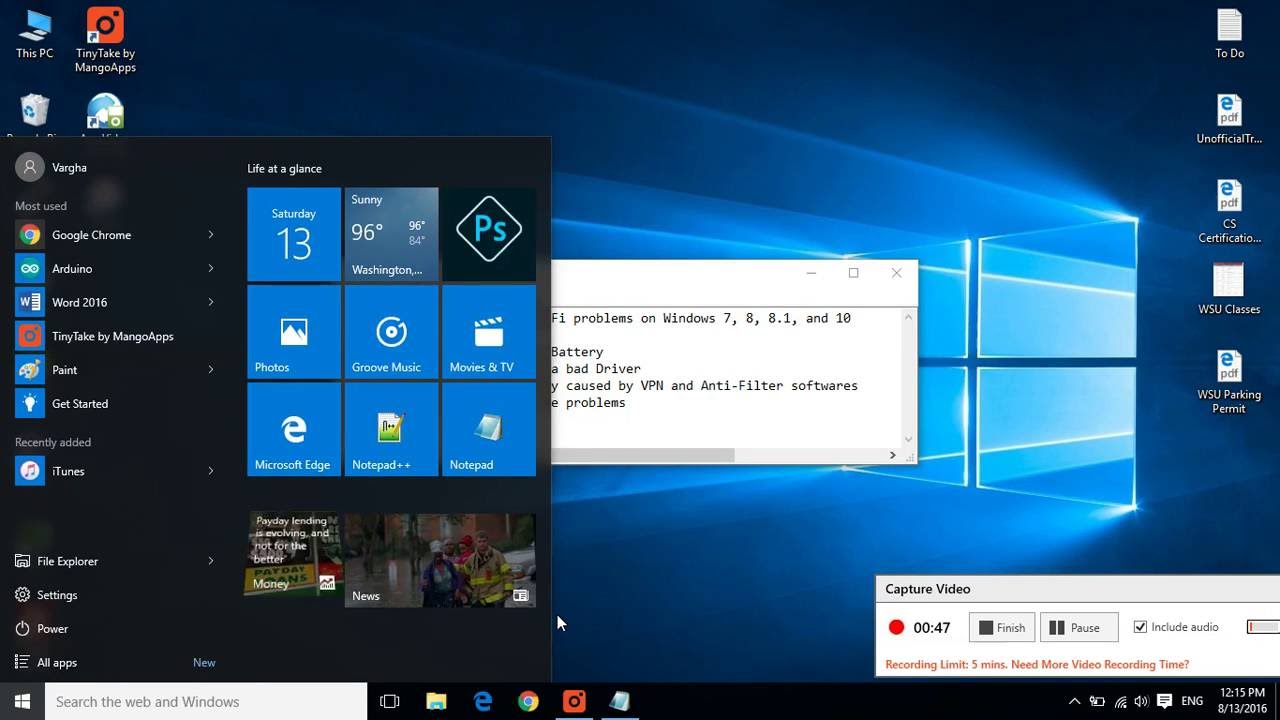Open the UnofficialTr... PDF on desktop
This screenshot has height=720, width=1280.
click(1229, 119)
